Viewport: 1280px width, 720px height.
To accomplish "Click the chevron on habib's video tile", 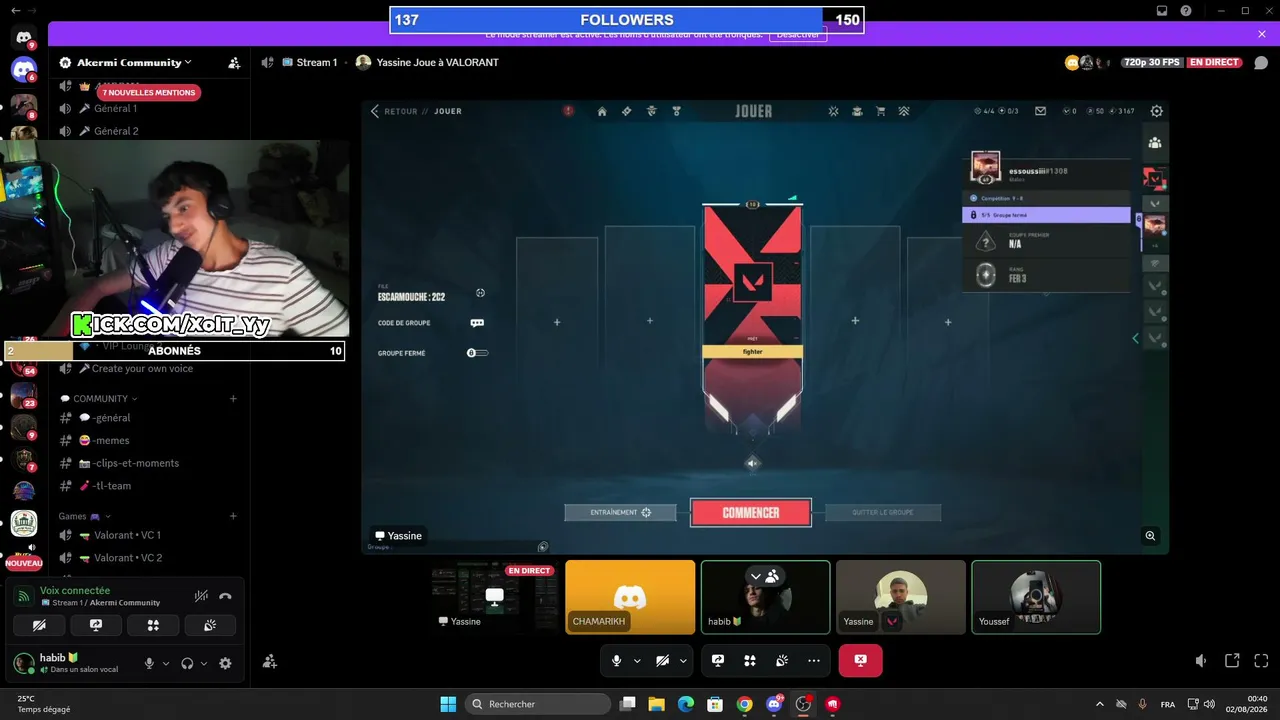I will pos(756,576).
